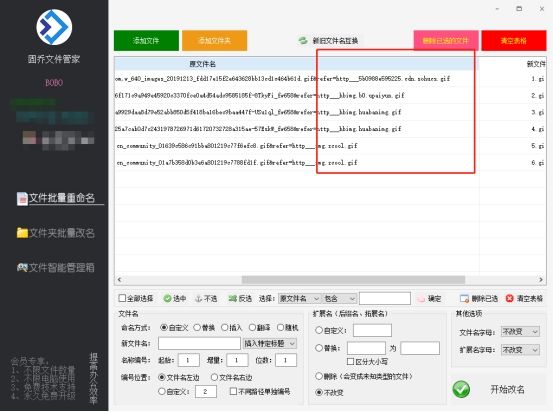Click the green check 开始改名 icon
The width and height of the screenshot is (553, 412).
click(461, 389)
